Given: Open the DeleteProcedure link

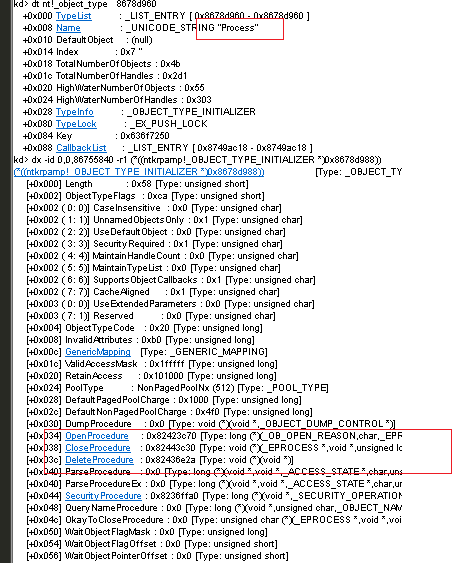Looking at the screenshot, I should click(x=99, y=460).
